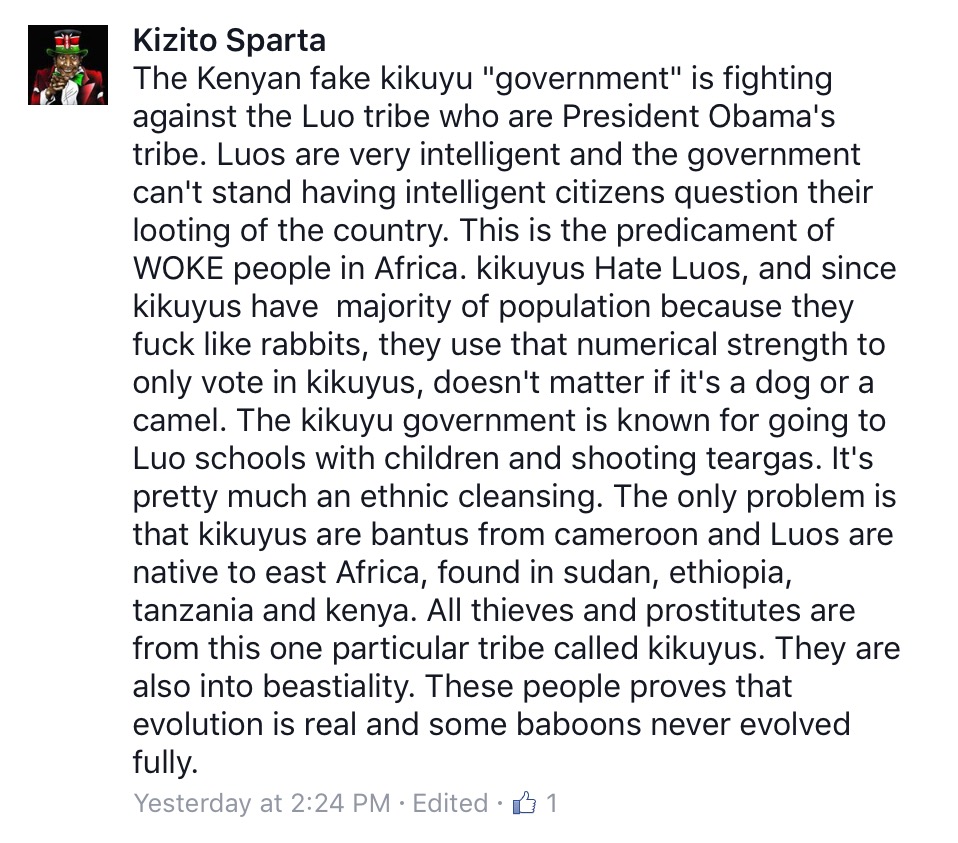Image resolution: width=958 pixels, height=843 pixels.
Task: View edit history via 'Edited' label
Action: tap(450, 803)
